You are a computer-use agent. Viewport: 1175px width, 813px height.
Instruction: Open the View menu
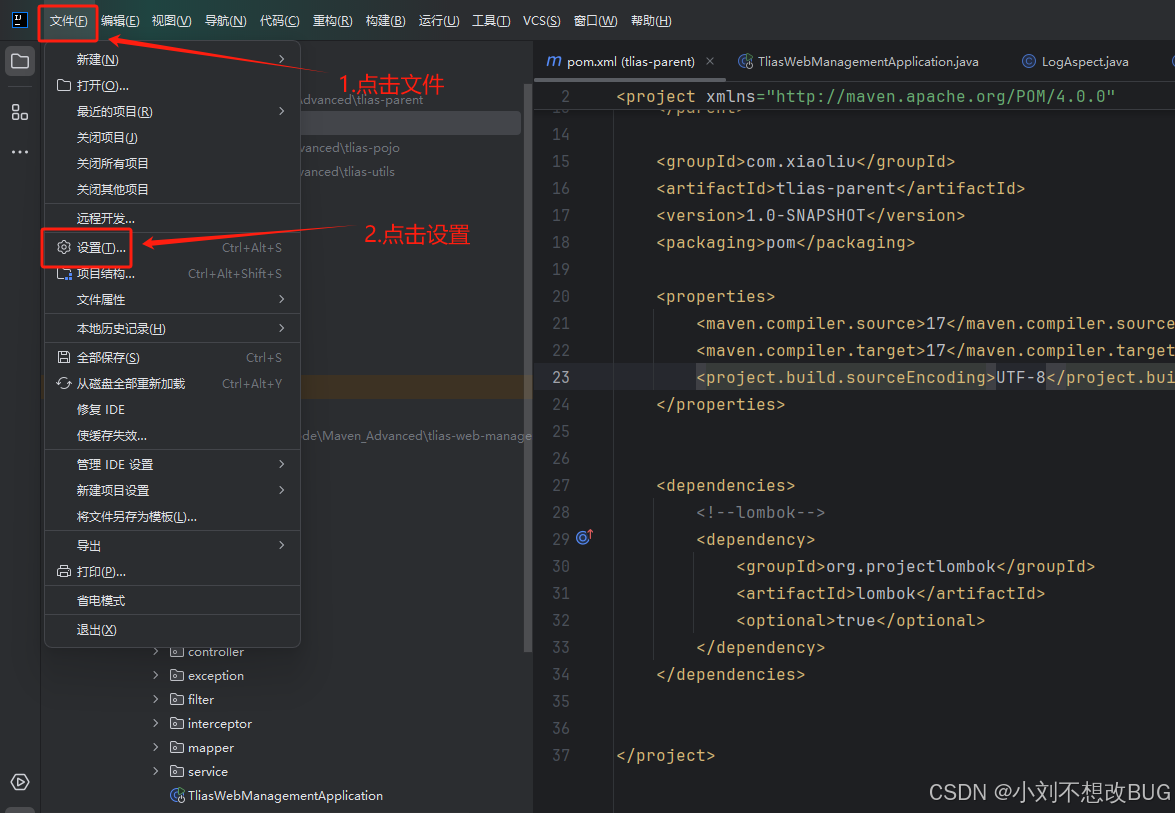172,21
